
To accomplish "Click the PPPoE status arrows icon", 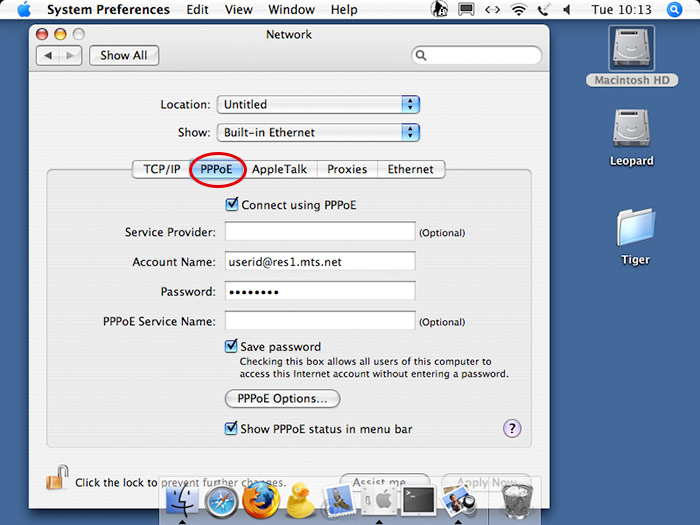I will coord(492,9).
